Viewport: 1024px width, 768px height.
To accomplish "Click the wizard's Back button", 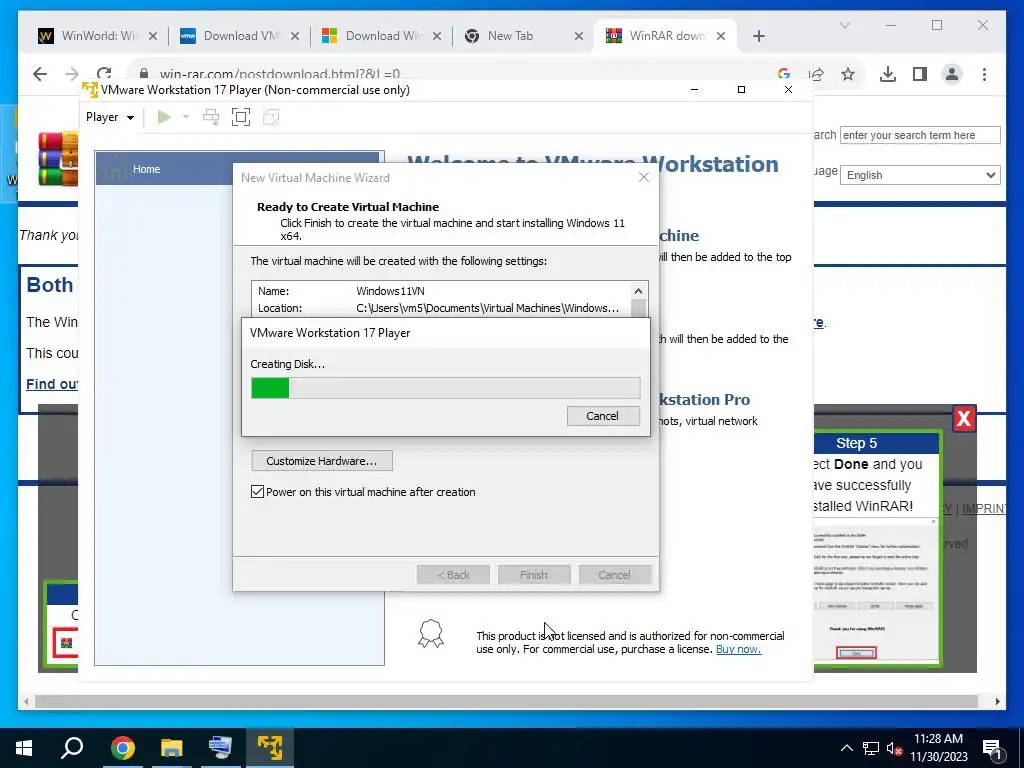I will click(x=453, y=575).
